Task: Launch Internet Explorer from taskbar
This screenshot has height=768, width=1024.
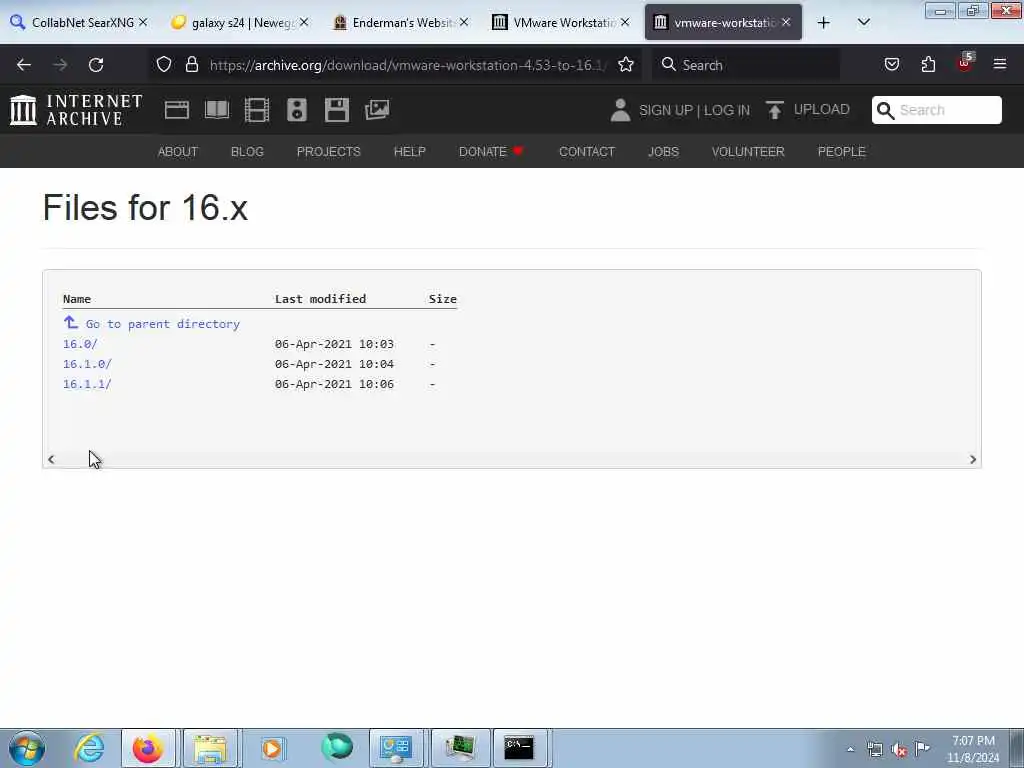Action: [89, 748]
